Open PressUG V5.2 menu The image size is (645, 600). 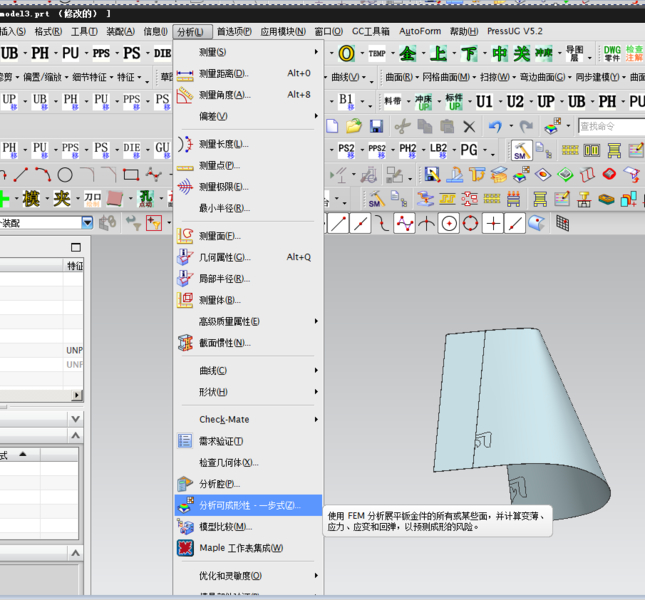tap(515, 31)
